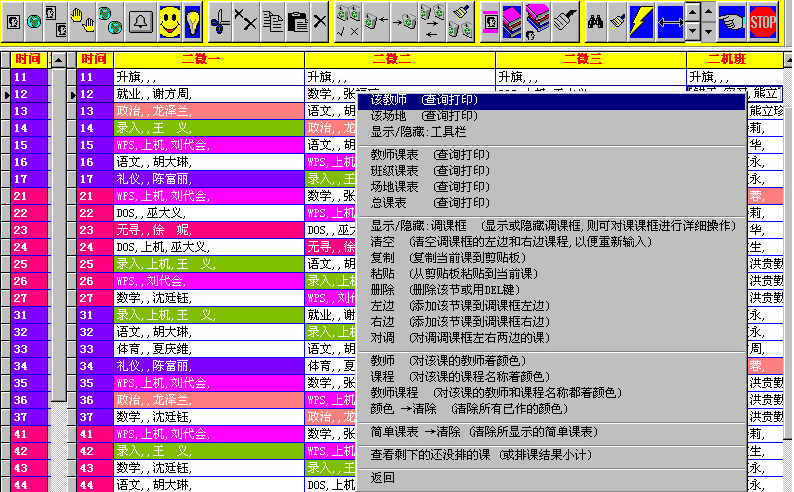Image resolution: width=794 pixels, height=492 pixels.
Task: Choose 复制 from the context menu
Action: point(382,257)
